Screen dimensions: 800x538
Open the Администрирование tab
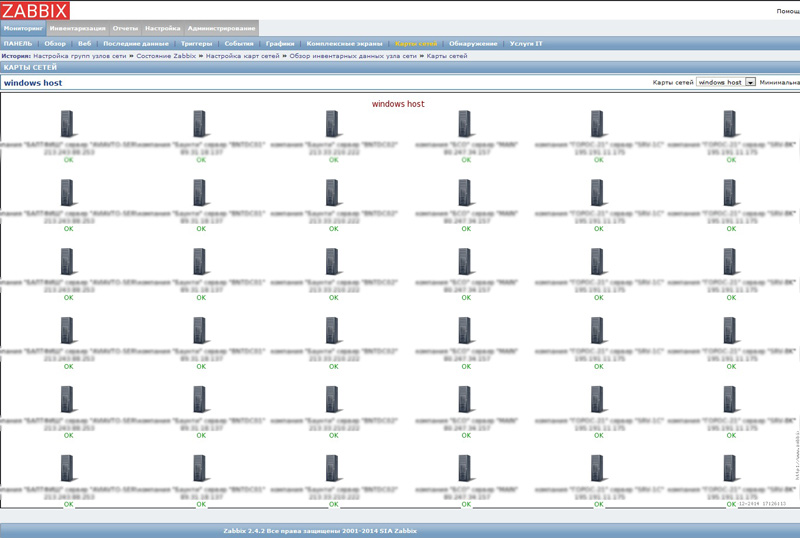[x=221, y=29]
